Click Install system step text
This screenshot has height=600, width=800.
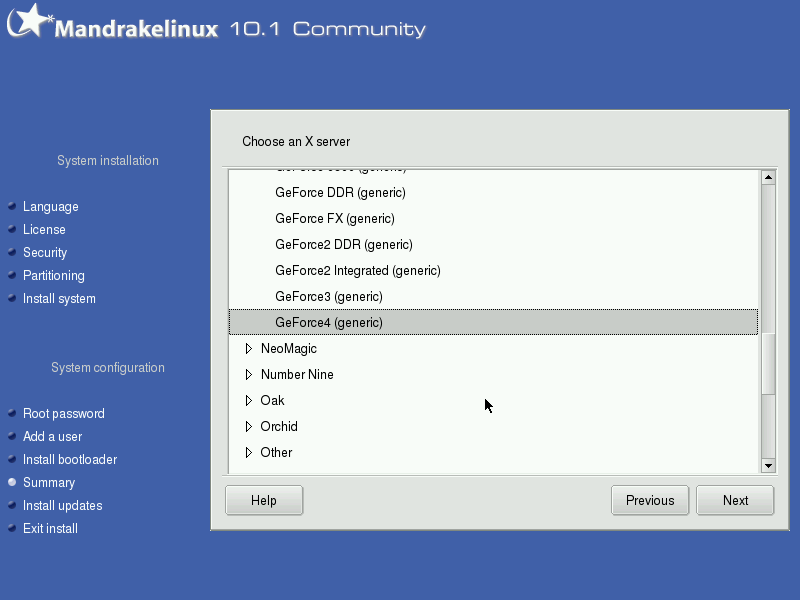pyautogui.click(x=59, y=298)
